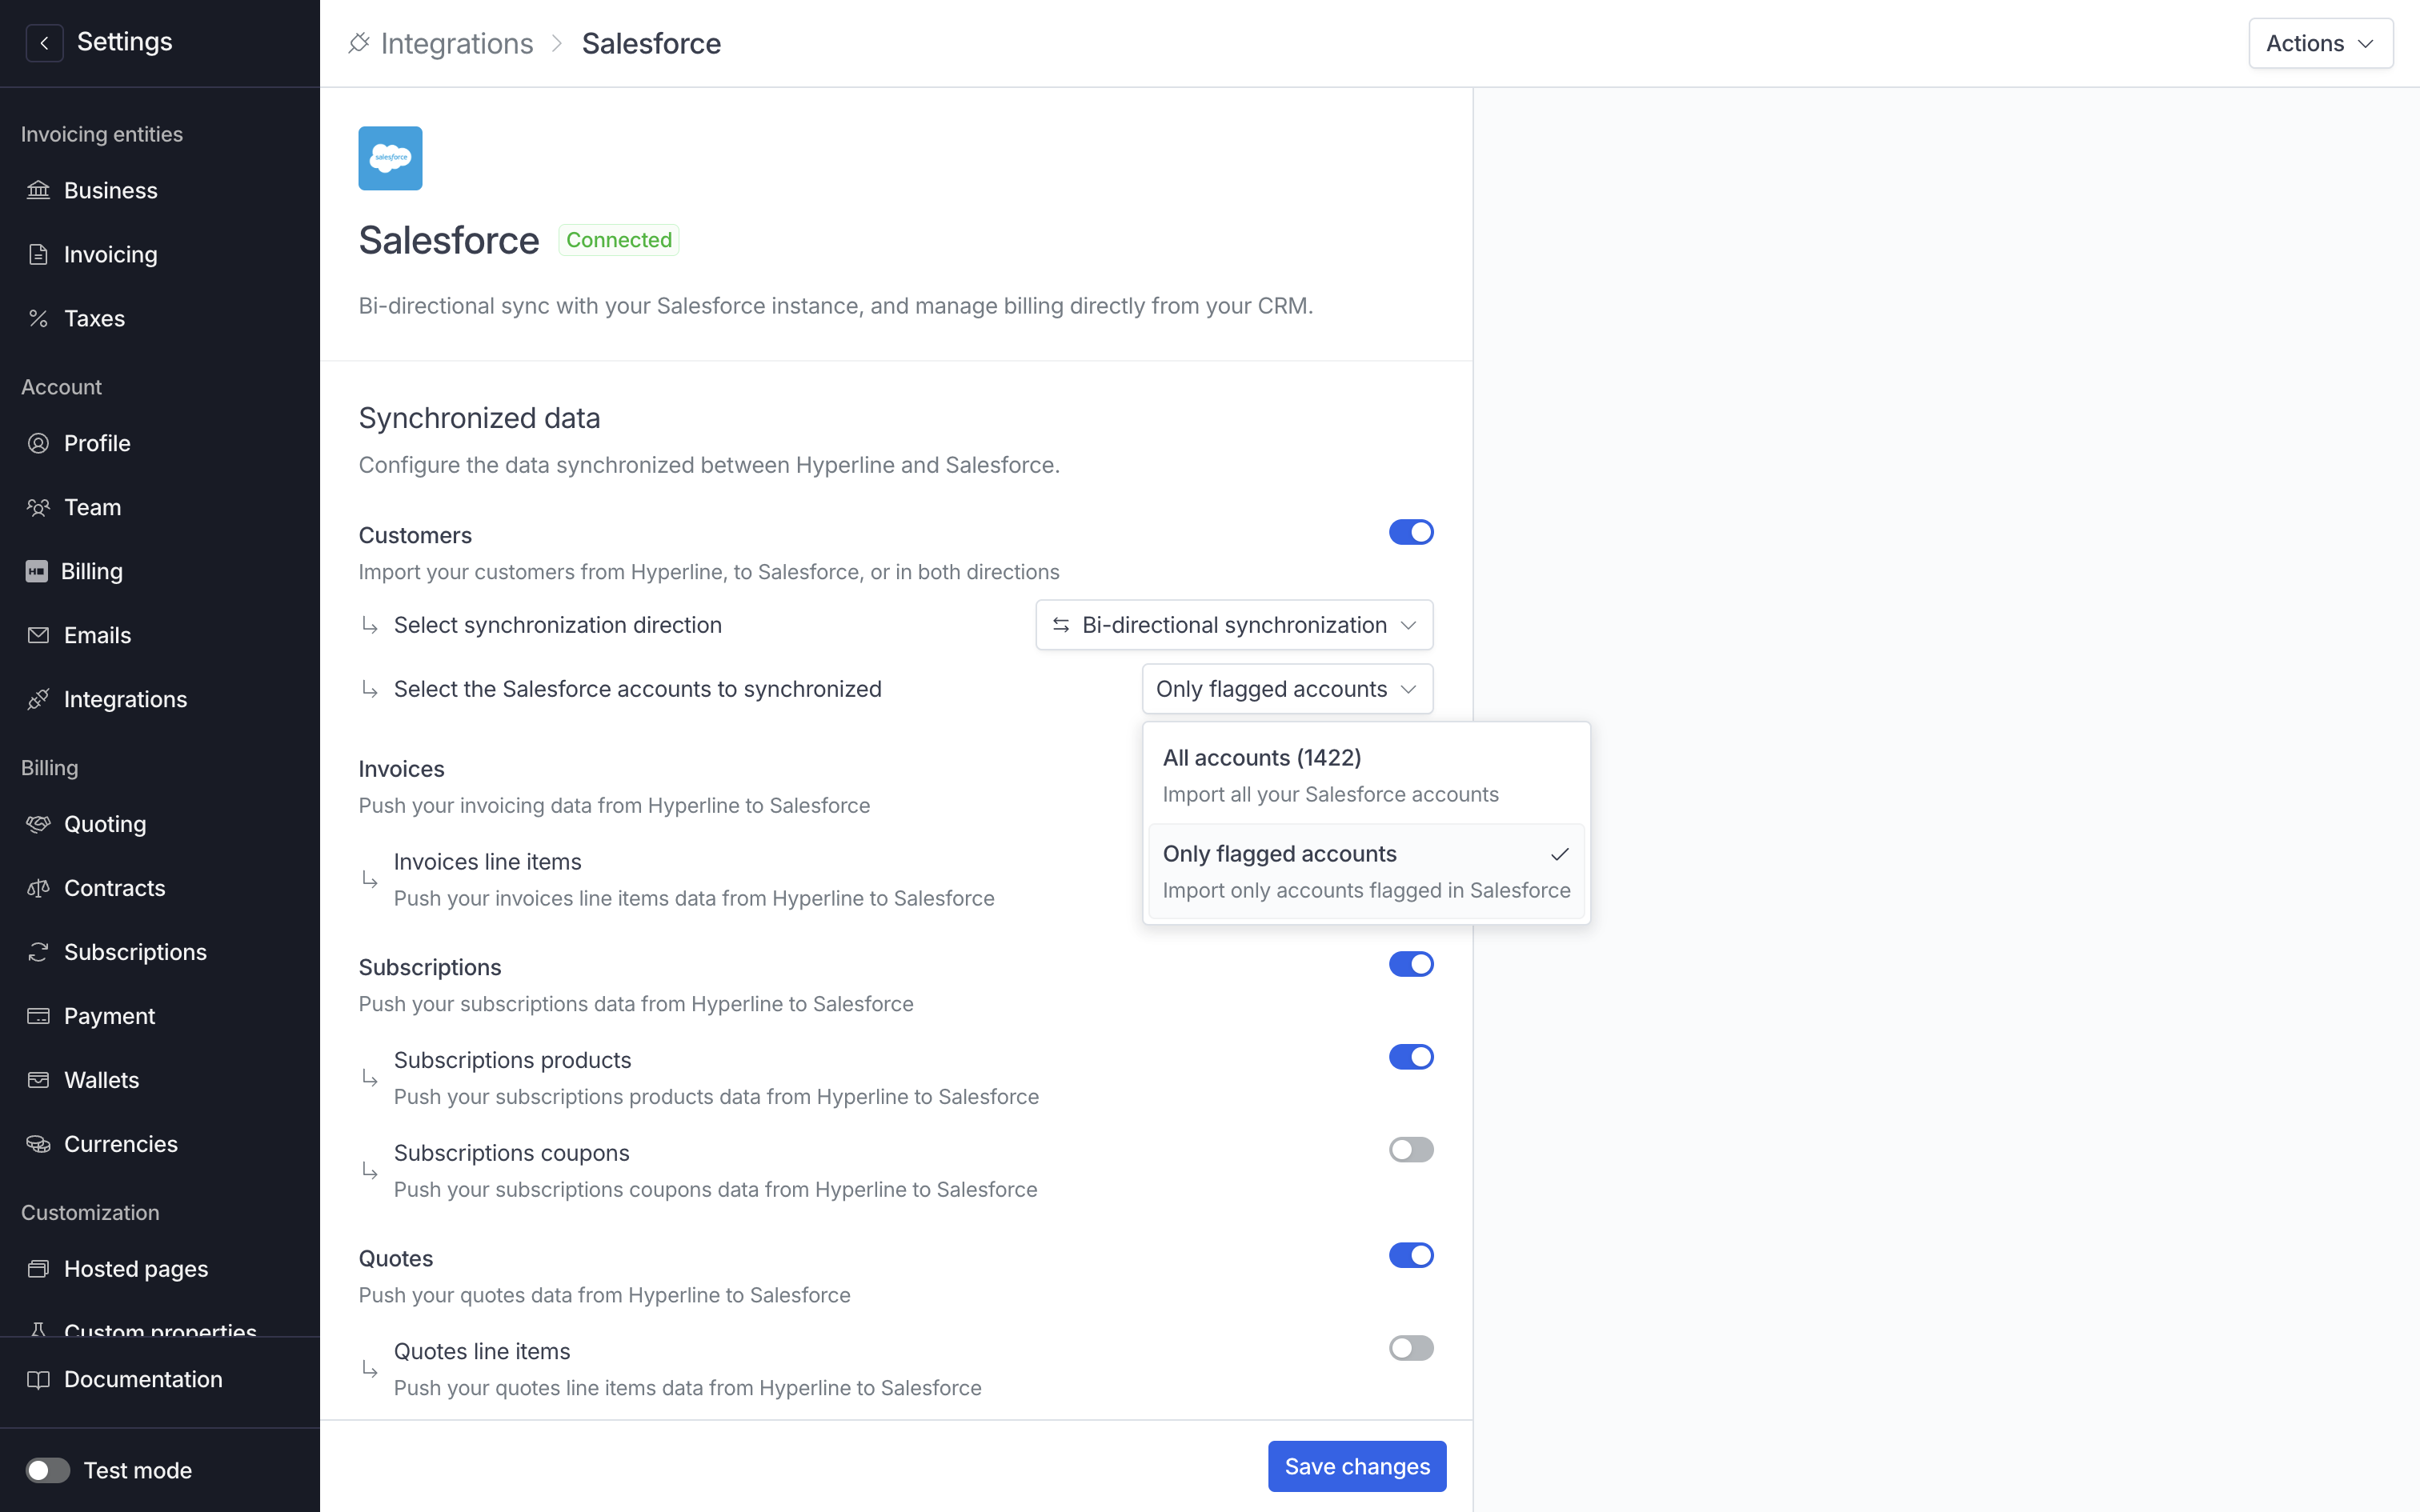
Task: Click the checkmark on Only flagged accounts option
Action: coord(1559,854)
